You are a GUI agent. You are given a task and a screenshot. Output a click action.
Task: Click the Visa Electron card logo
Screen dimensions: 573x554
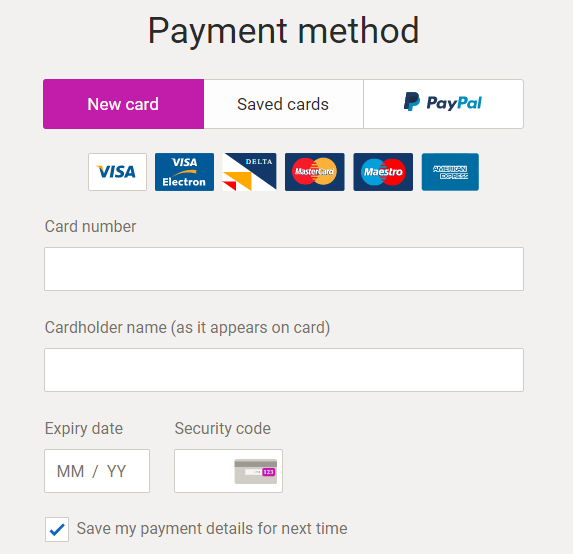(184, 172)
